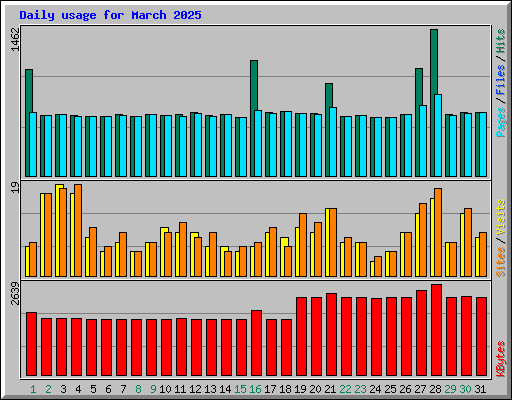The width and height of the screenshot is (512, 400).
Task: Click day 6 label on x-axis
Action: (108, 389)
